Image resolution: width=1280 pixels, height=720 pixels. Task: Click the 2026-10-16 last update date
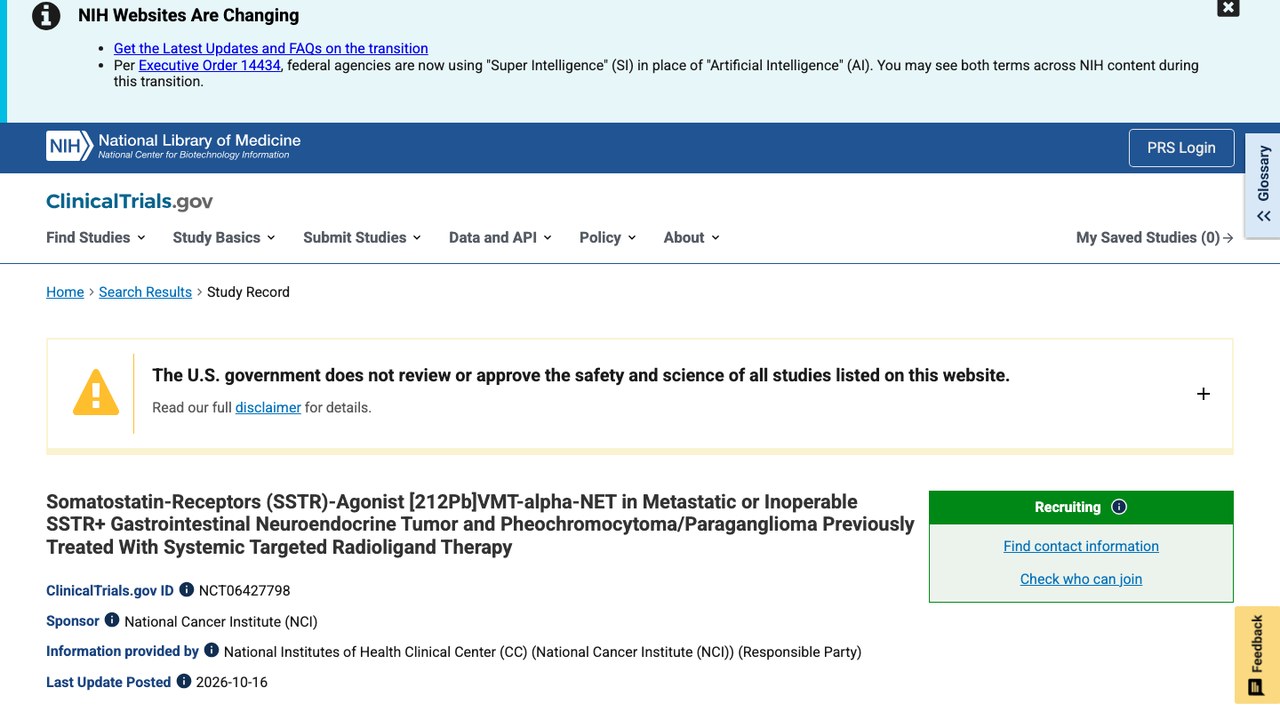[x=232, y=682]
